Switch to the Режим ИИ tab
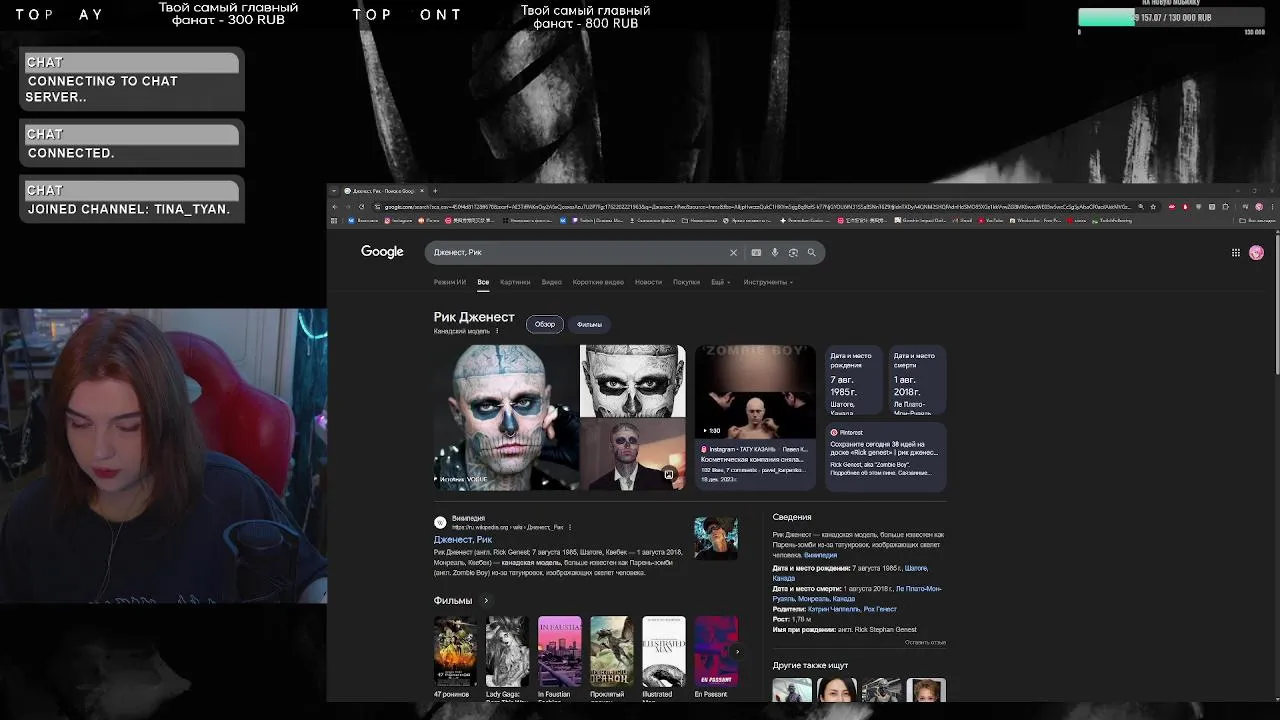The height and width of the screenshot is (720, 1280). click(x=450, y=282)
